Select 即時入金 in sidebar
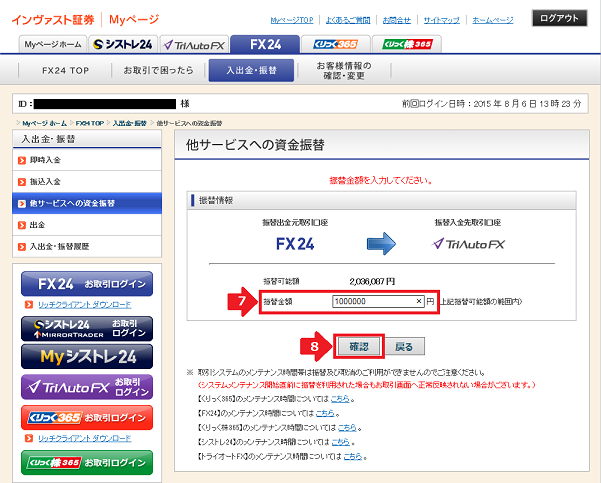The height and width of the screenshot is (483, 601). [x=87, y=160]
